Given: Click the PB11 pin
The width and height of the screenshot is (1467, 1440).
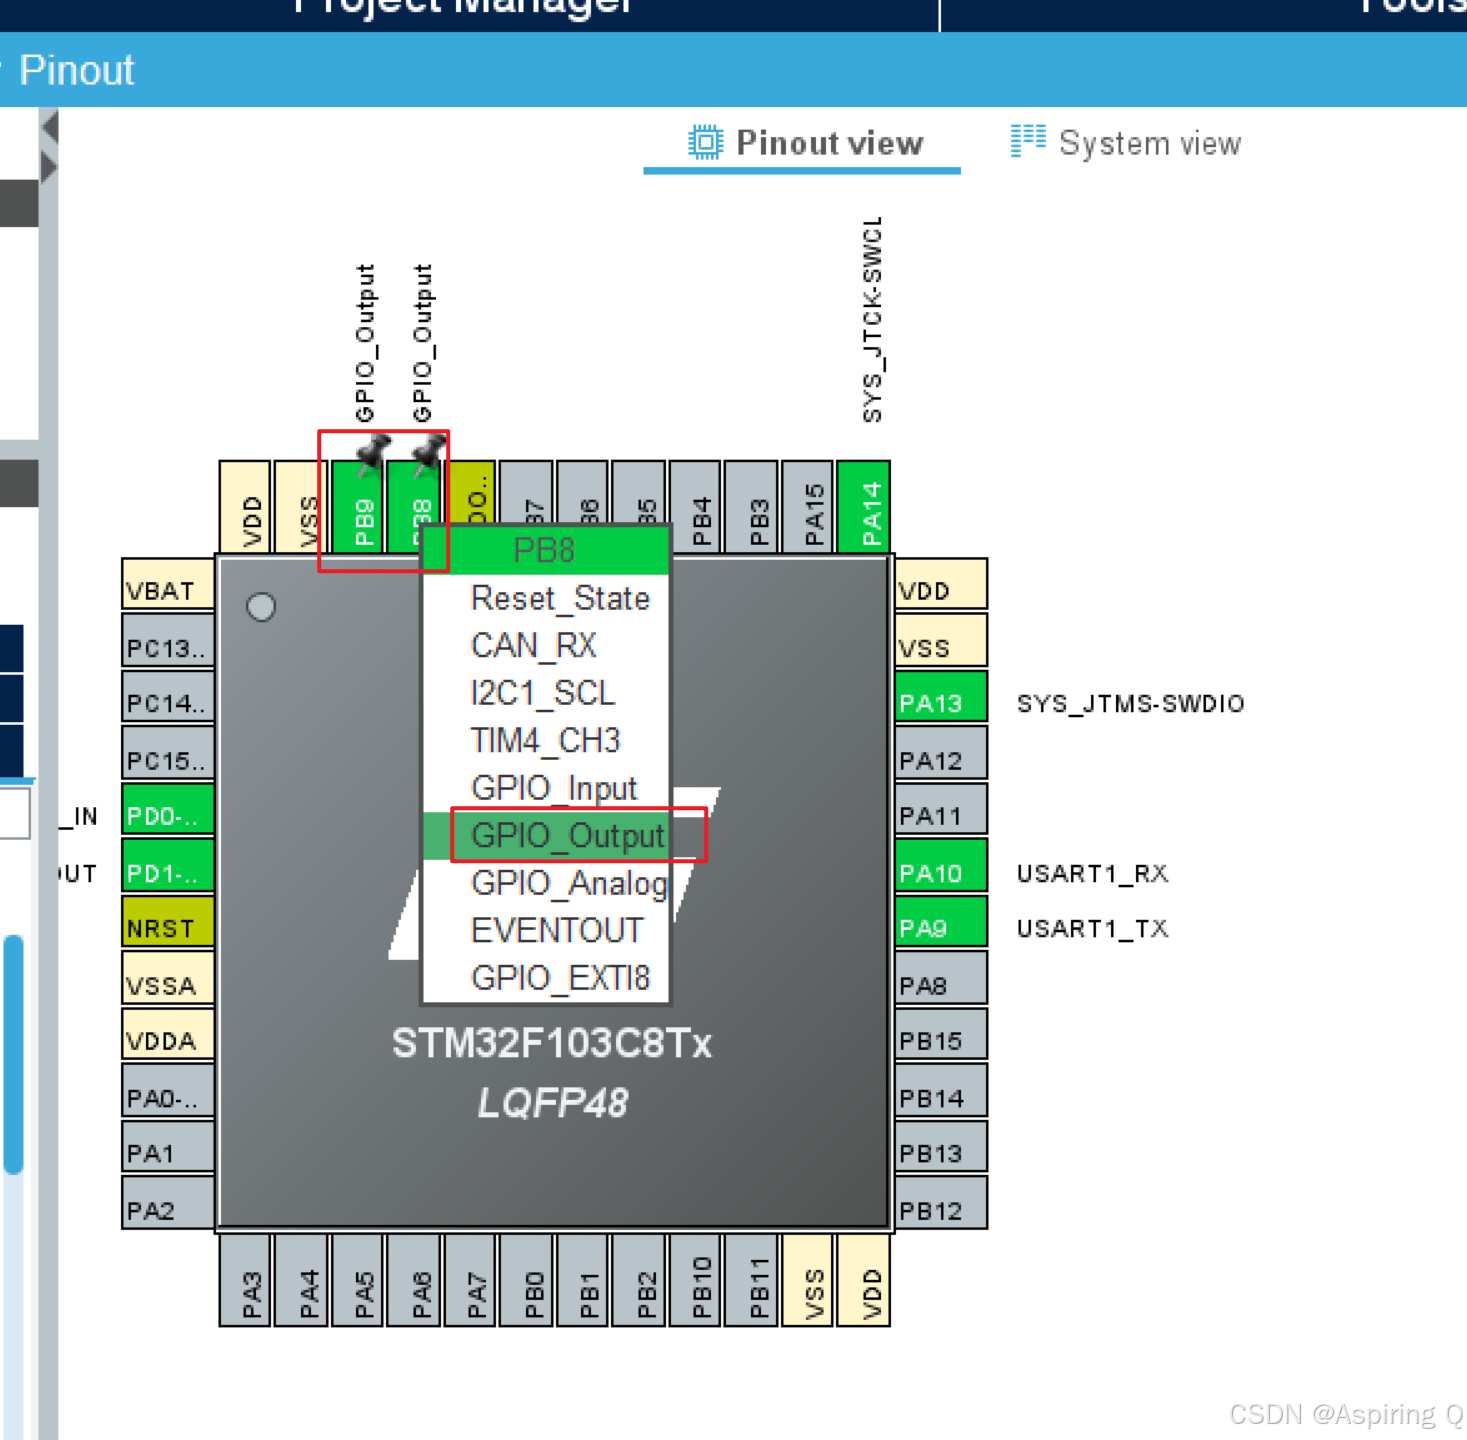Looking at the screenshot, I should tap(750, 1280).
